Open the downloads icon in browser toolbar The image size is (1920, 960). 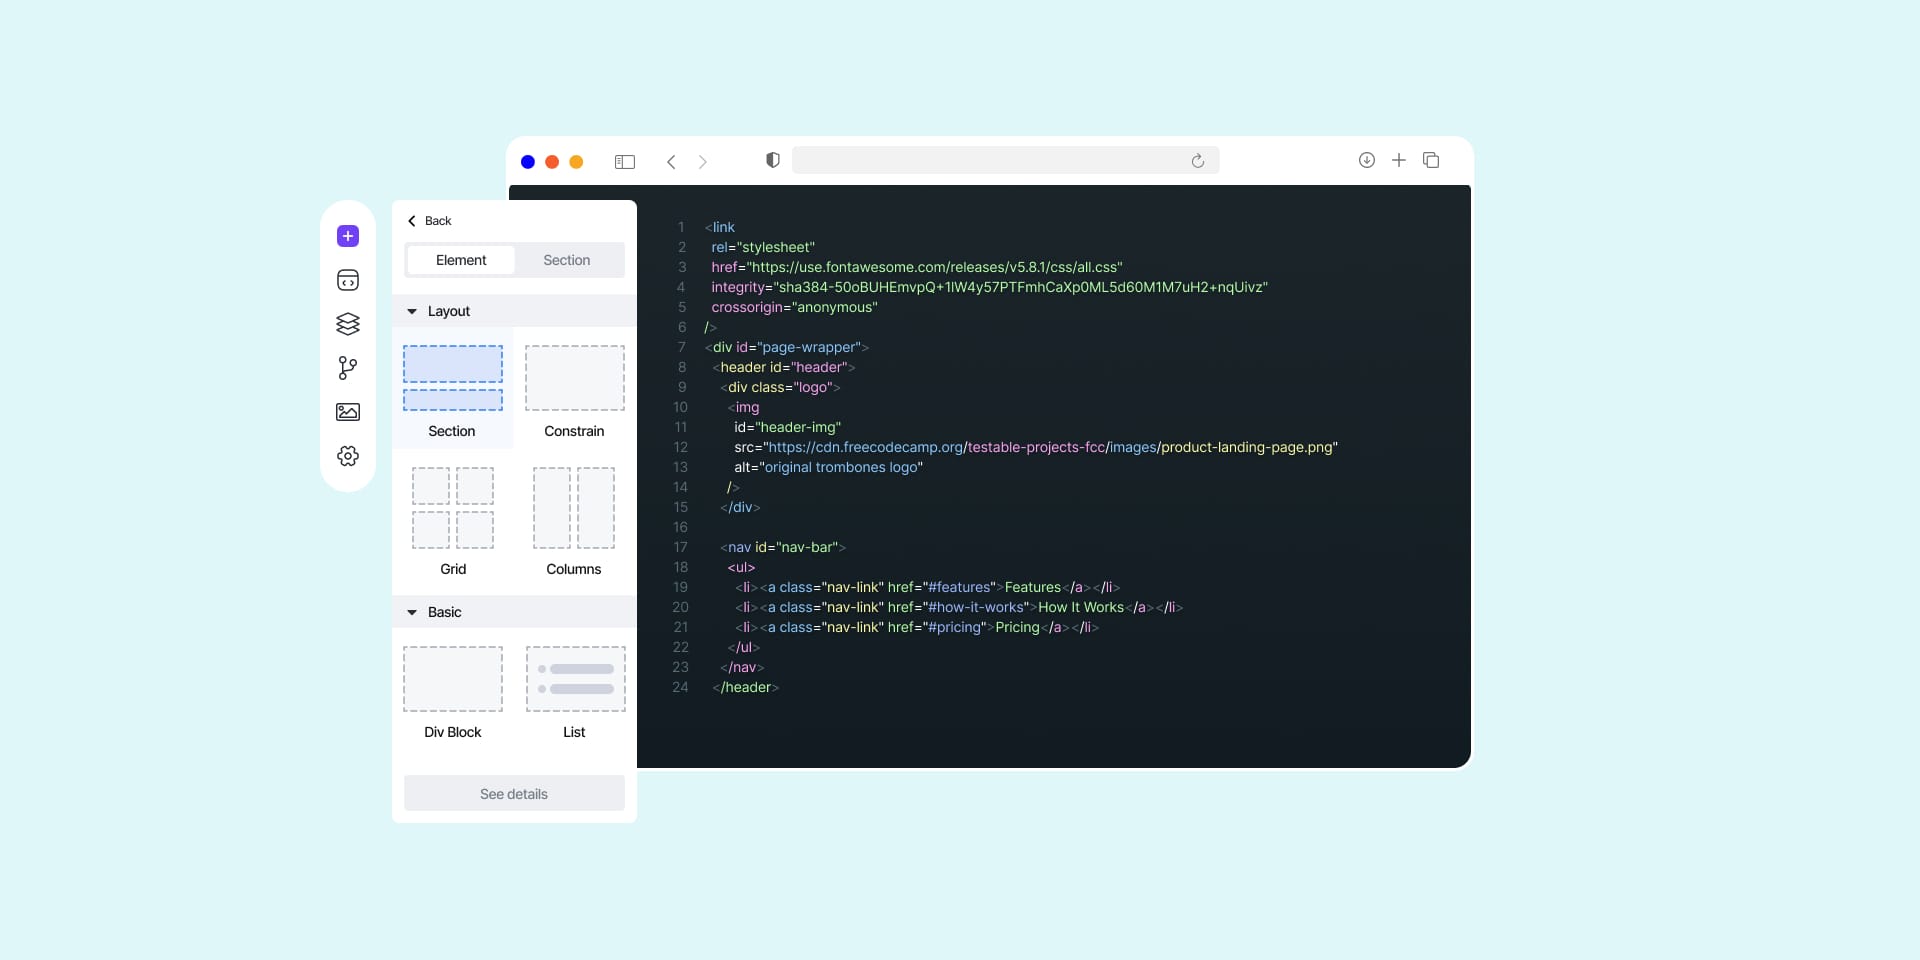(x=1366, y=160)
